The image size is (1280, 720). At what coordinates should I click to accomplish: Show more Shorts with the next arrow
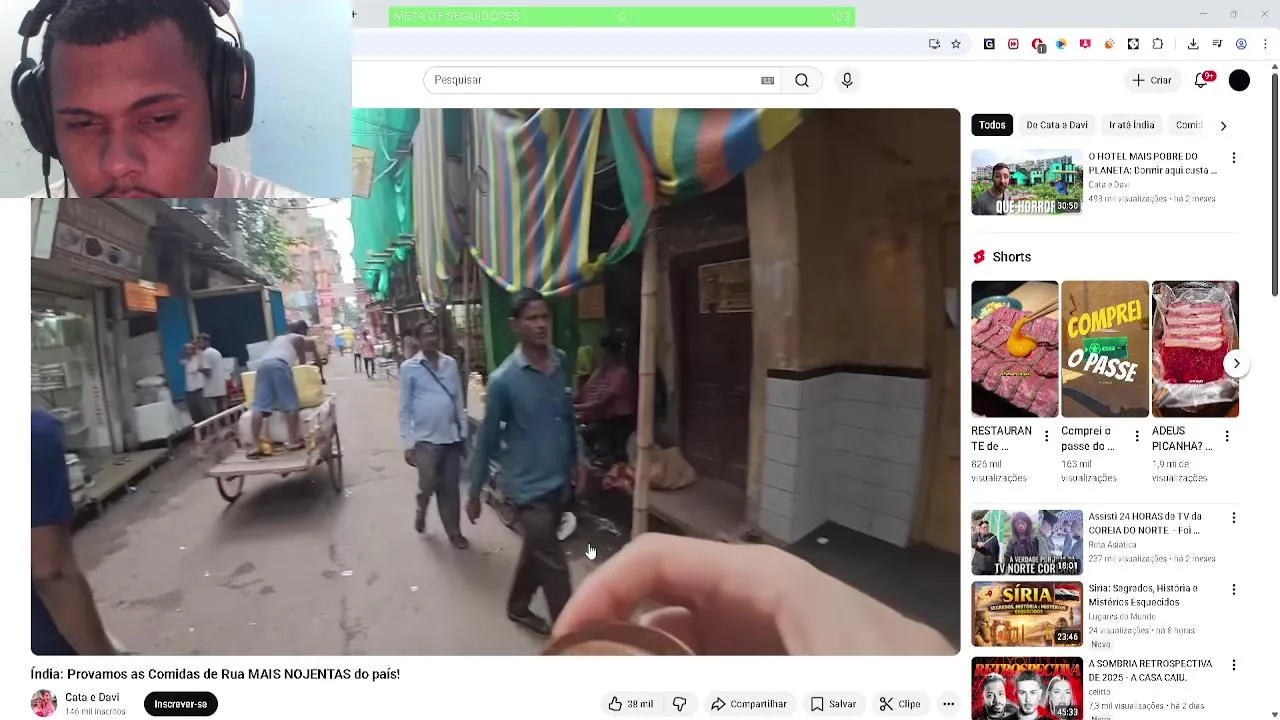point(1236,364)
